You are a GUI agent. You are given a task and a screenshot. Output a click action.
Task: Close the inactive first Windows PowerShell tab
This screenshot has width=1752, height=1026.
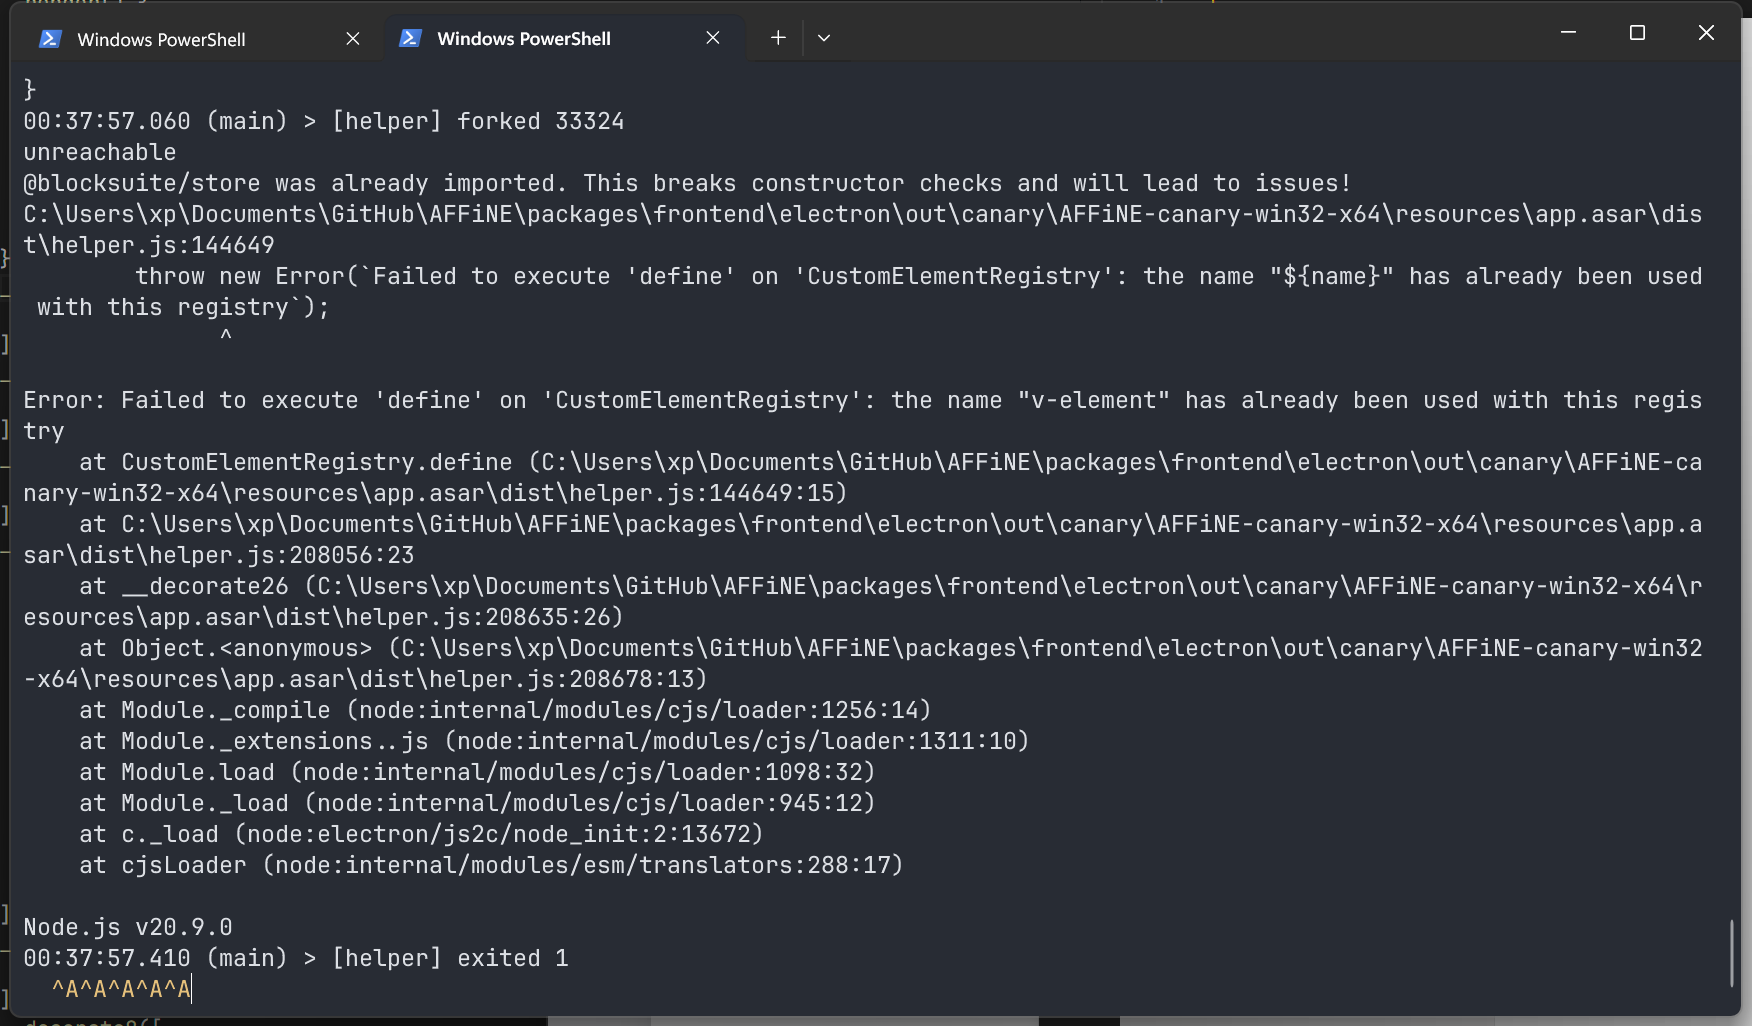pos(353,38)
